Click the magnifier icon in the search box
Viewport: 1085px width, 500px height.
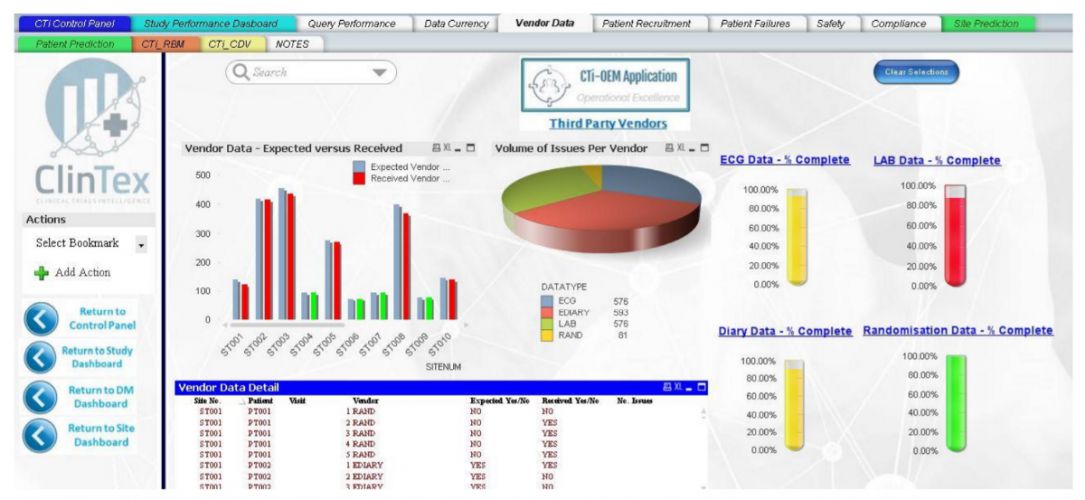click(241, 72)
